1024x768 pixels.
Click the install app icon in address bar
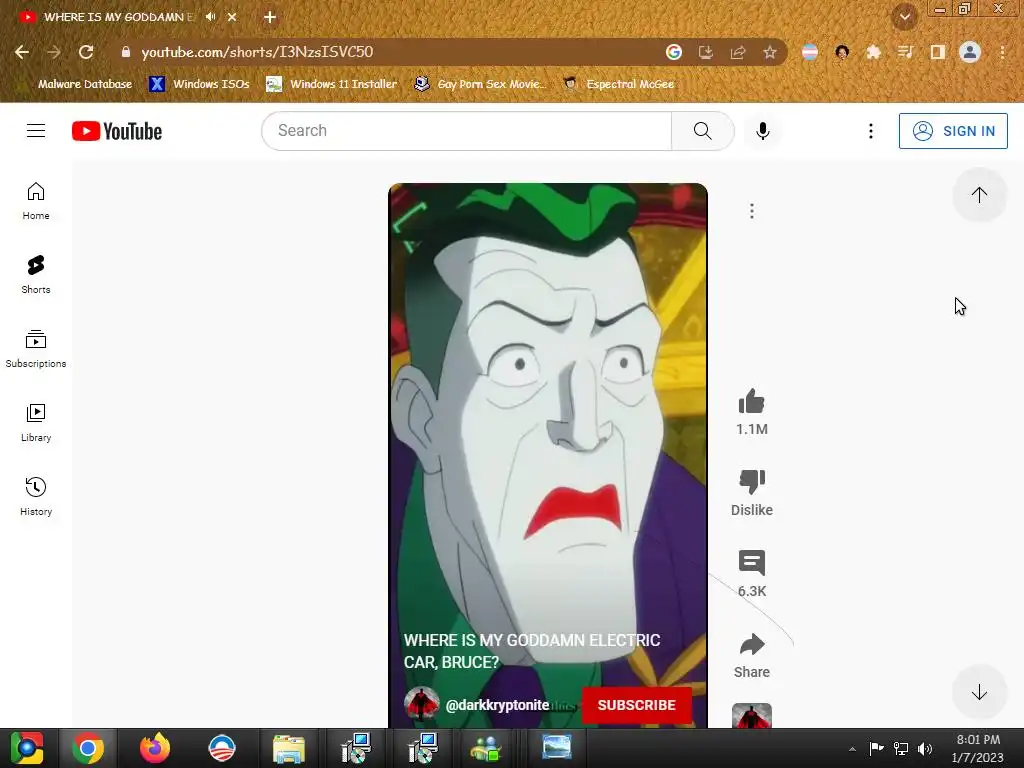tap(706, 52)
